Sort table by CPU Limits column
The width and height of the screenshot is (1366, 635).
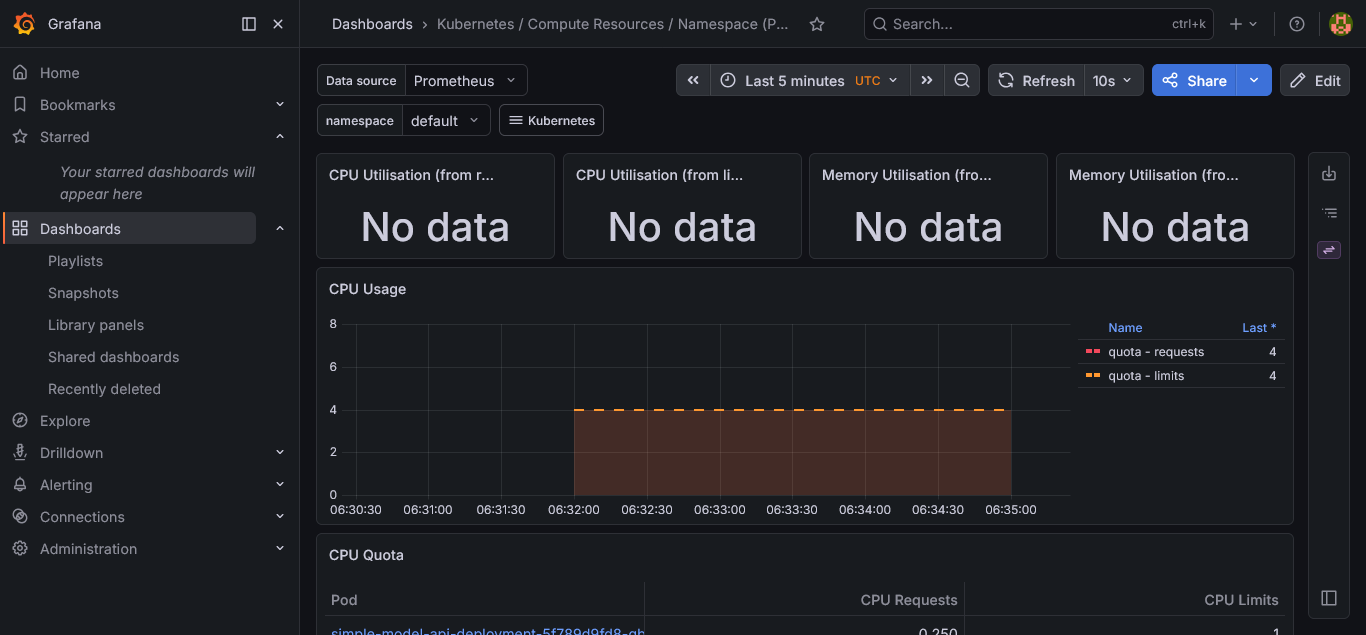click(x=1241, y=600)
